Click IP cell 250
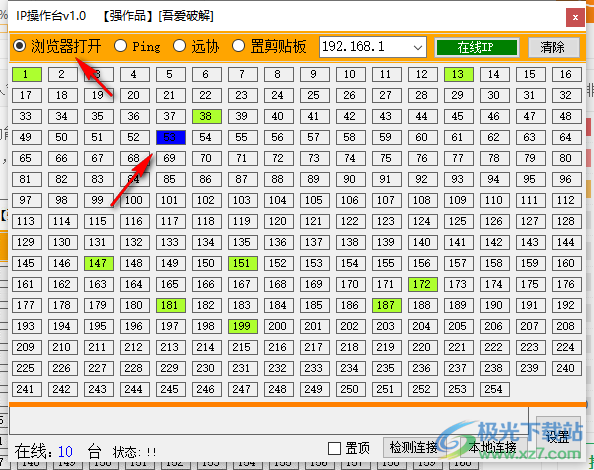This screenshot has width=594, height=470. pos(350,389)
